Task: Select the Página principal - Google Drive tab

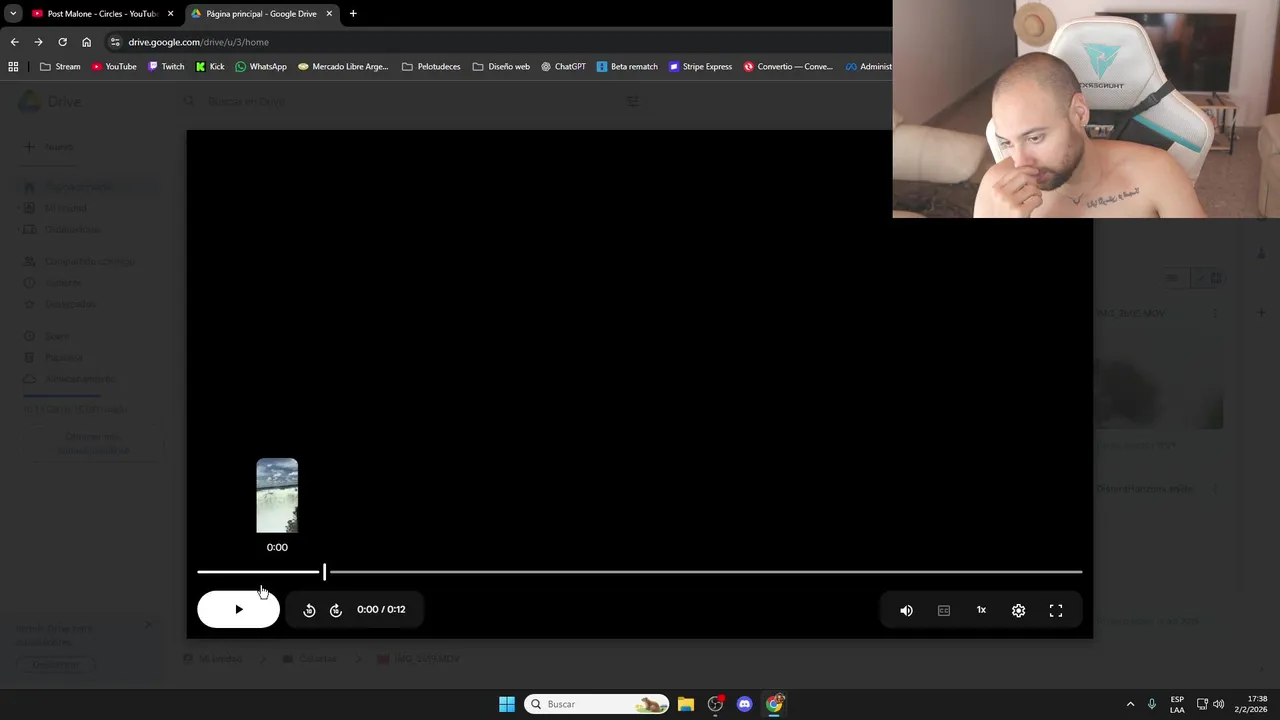Action: [x=260, y=14]
